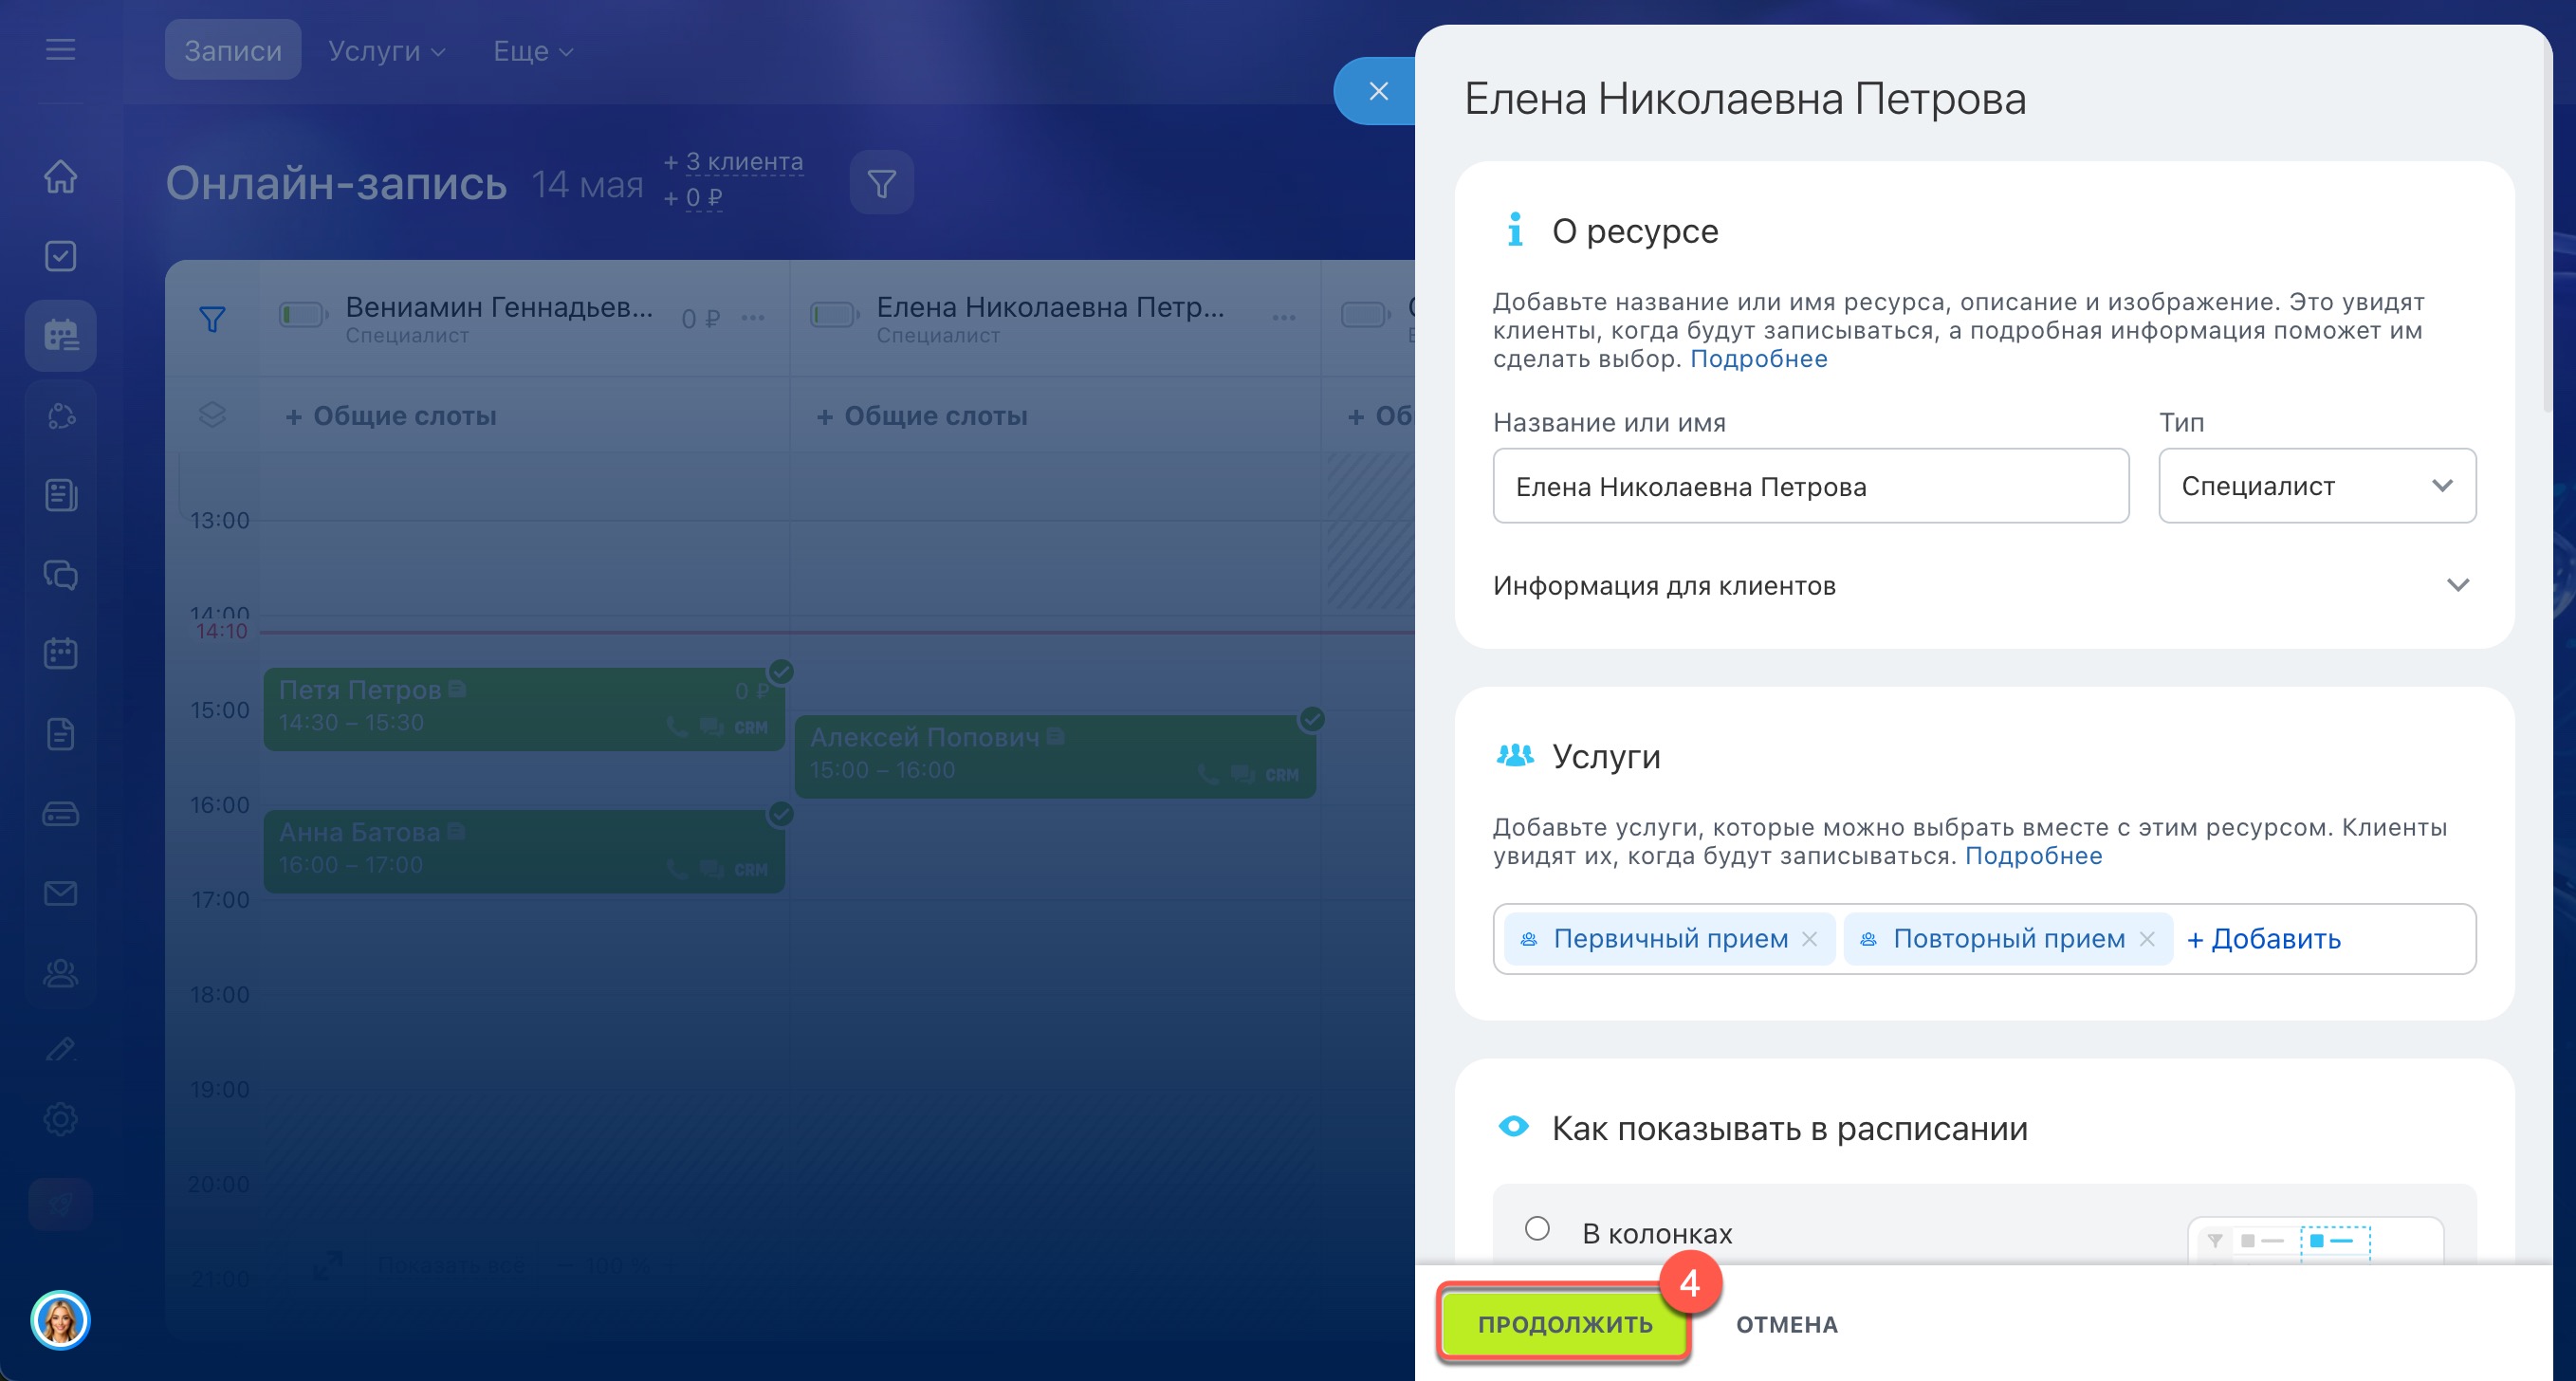Open the online booking calendar sidebar icon
Viewport: 2576px width, 1381px height.
(x=60, y=335)
